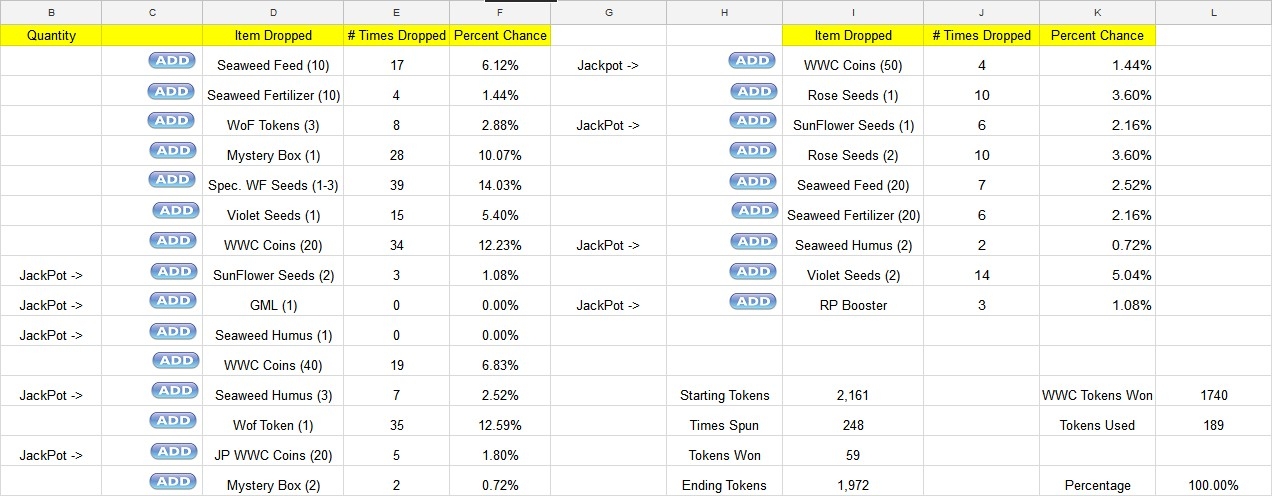Click ADD button next to Seaweed Humus (2)
The height and width of the screenshot is (496, 1272).
tap(754, 241)
